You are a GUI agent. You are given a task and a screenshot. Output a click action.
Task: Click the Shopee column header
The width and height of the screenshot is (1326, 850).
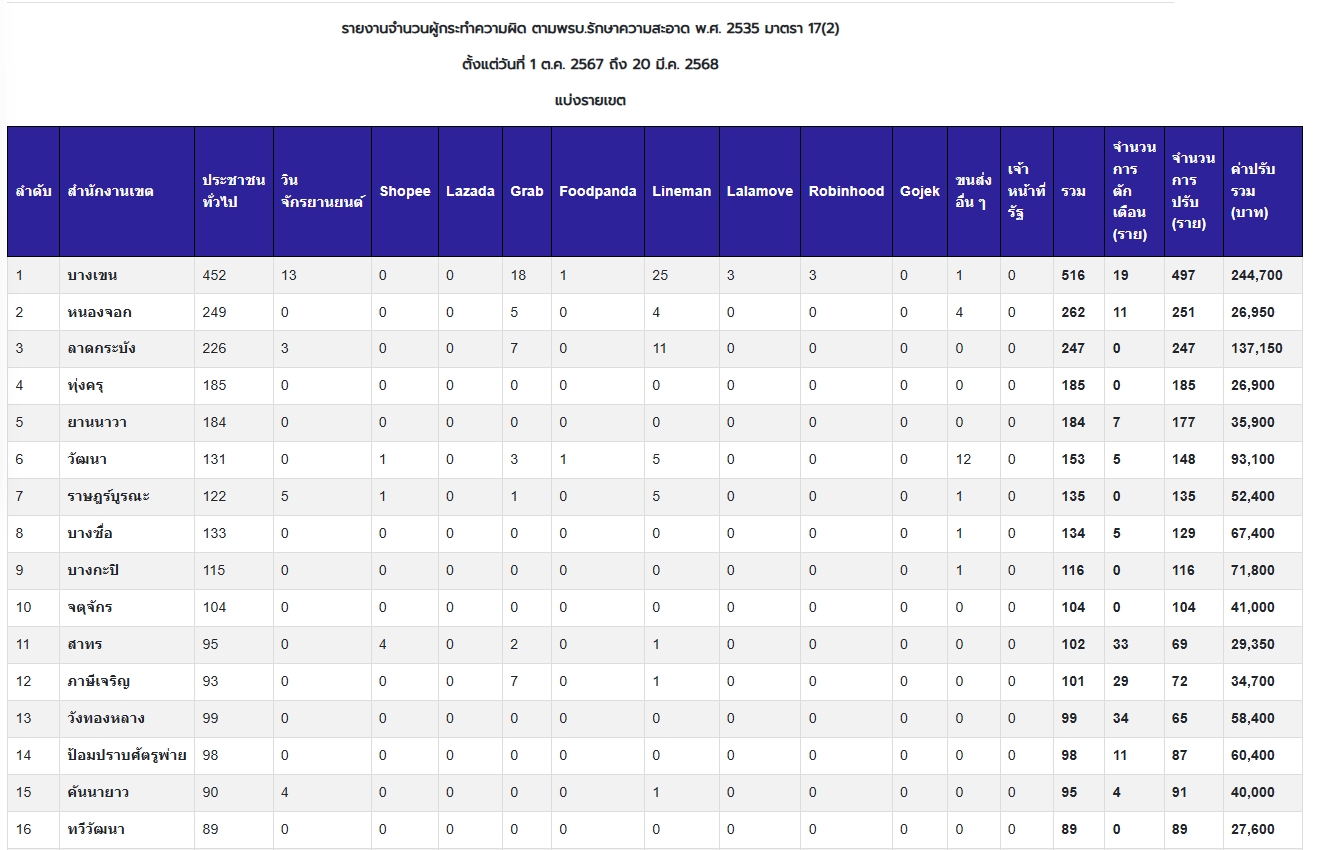coord(405,191)
